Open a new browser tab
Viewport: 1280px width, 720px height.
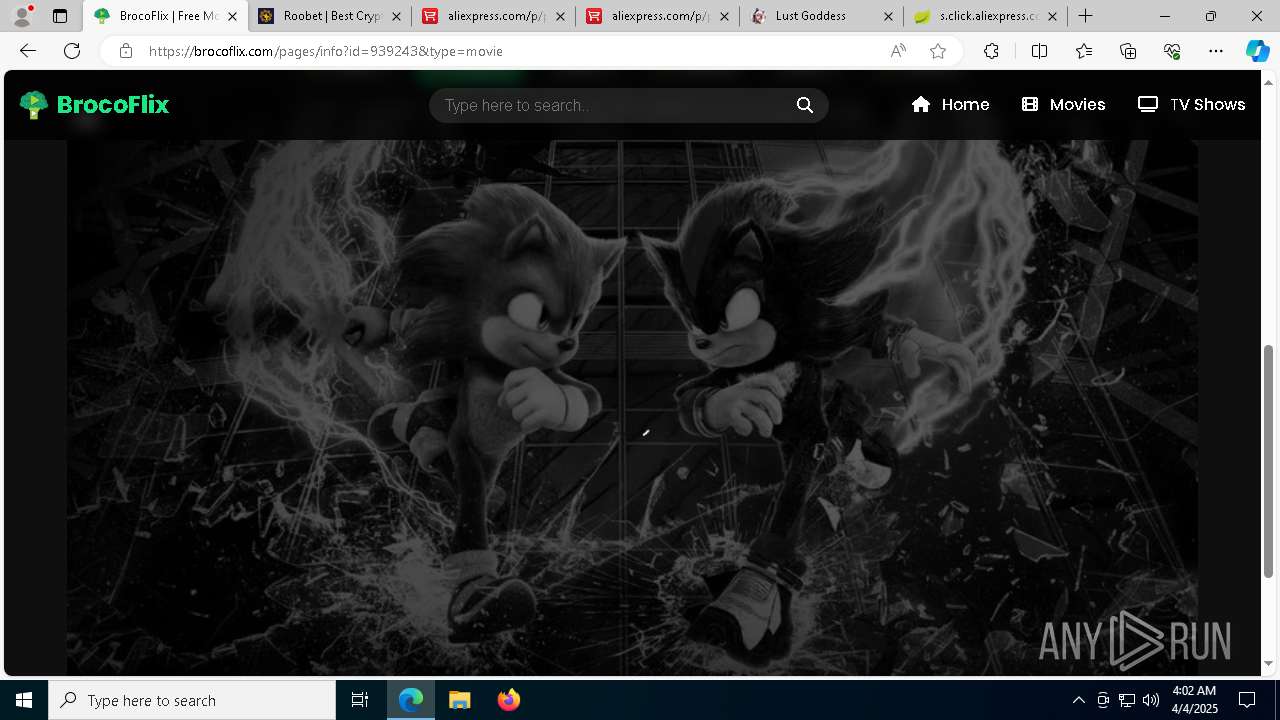pos(1086,16)
